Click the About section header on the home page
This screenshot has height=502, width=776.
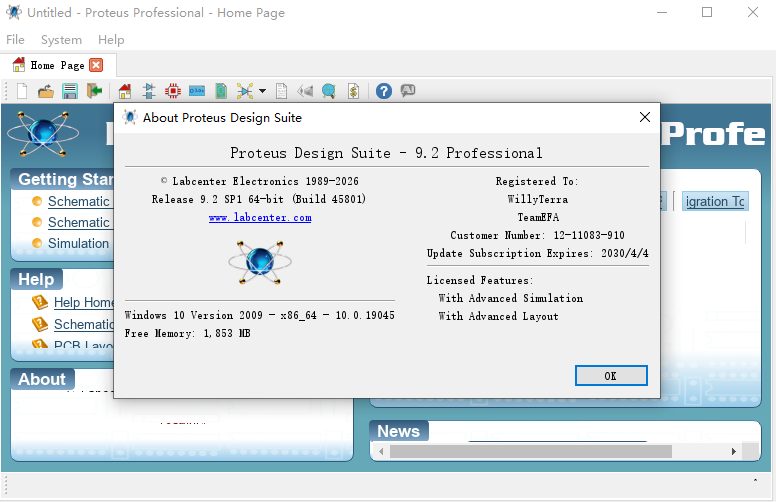(42, 379)
